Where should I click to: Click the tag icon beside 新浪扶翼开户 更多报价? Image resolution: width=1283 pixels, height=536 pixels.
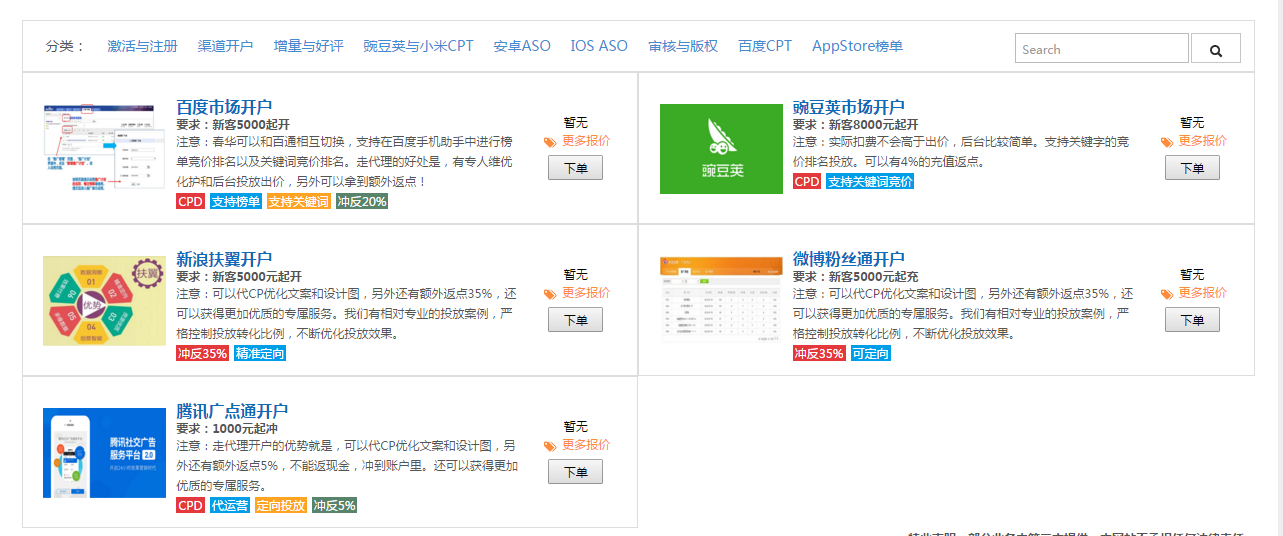(x=550, y=294)
